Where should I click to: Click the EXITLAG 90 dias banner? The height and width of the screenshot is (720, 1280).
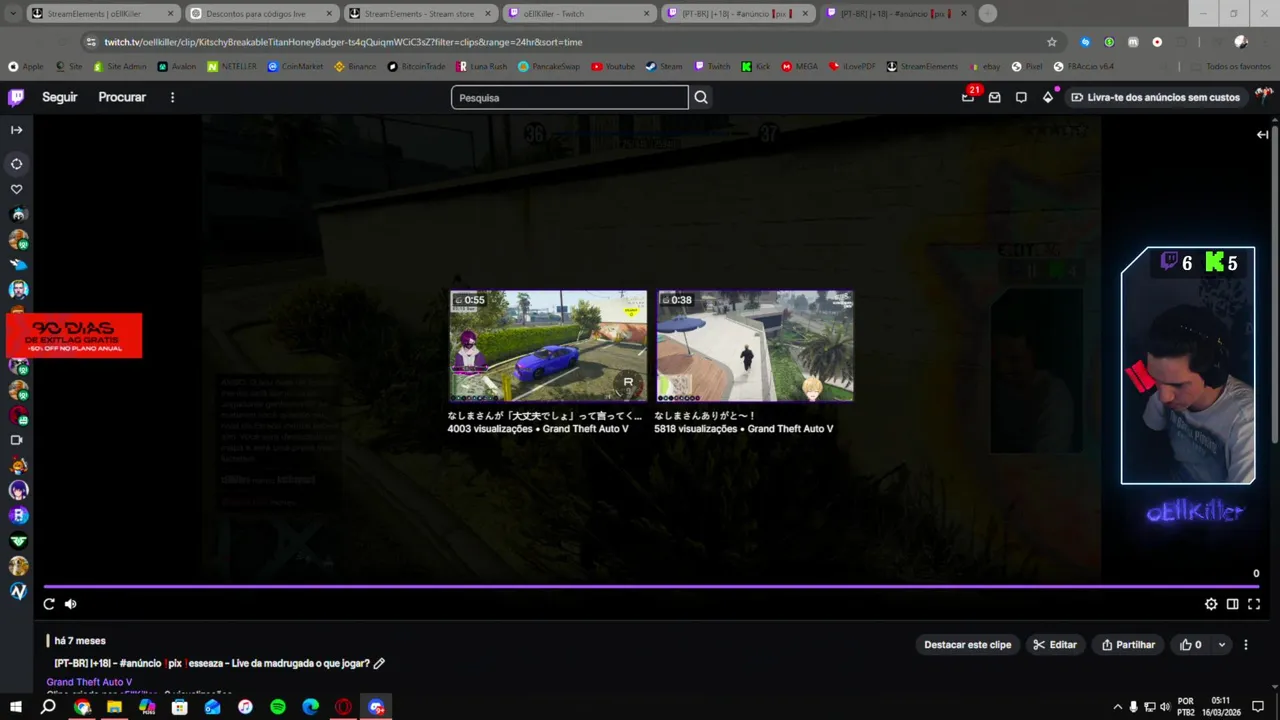(74, 335)
